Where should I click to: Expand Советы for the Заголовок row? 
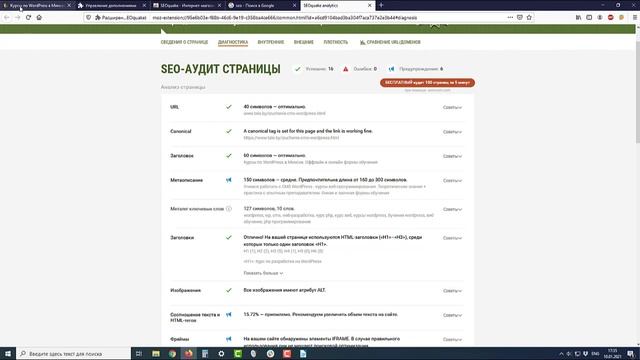pos(452,156)
